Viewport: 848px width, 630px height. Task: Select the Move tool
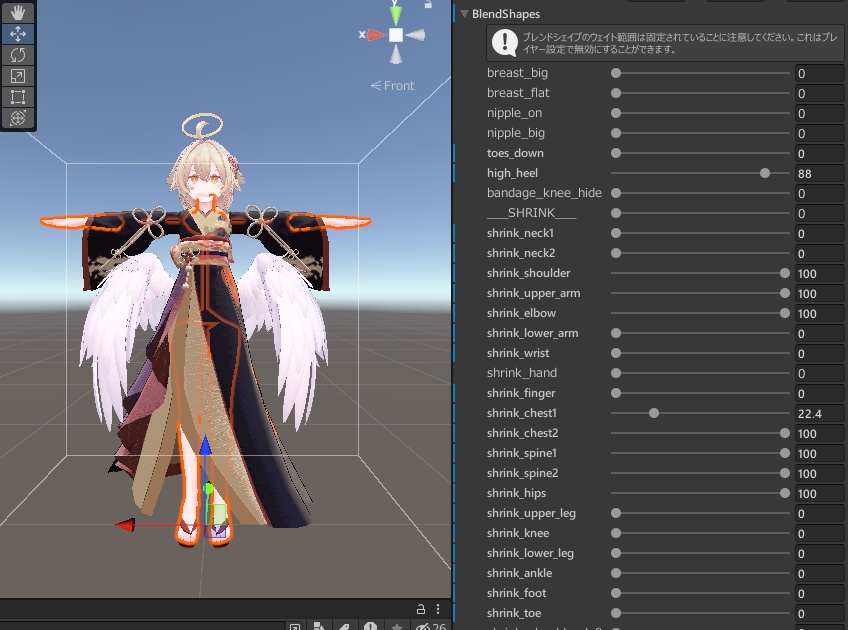click(18, 34)
